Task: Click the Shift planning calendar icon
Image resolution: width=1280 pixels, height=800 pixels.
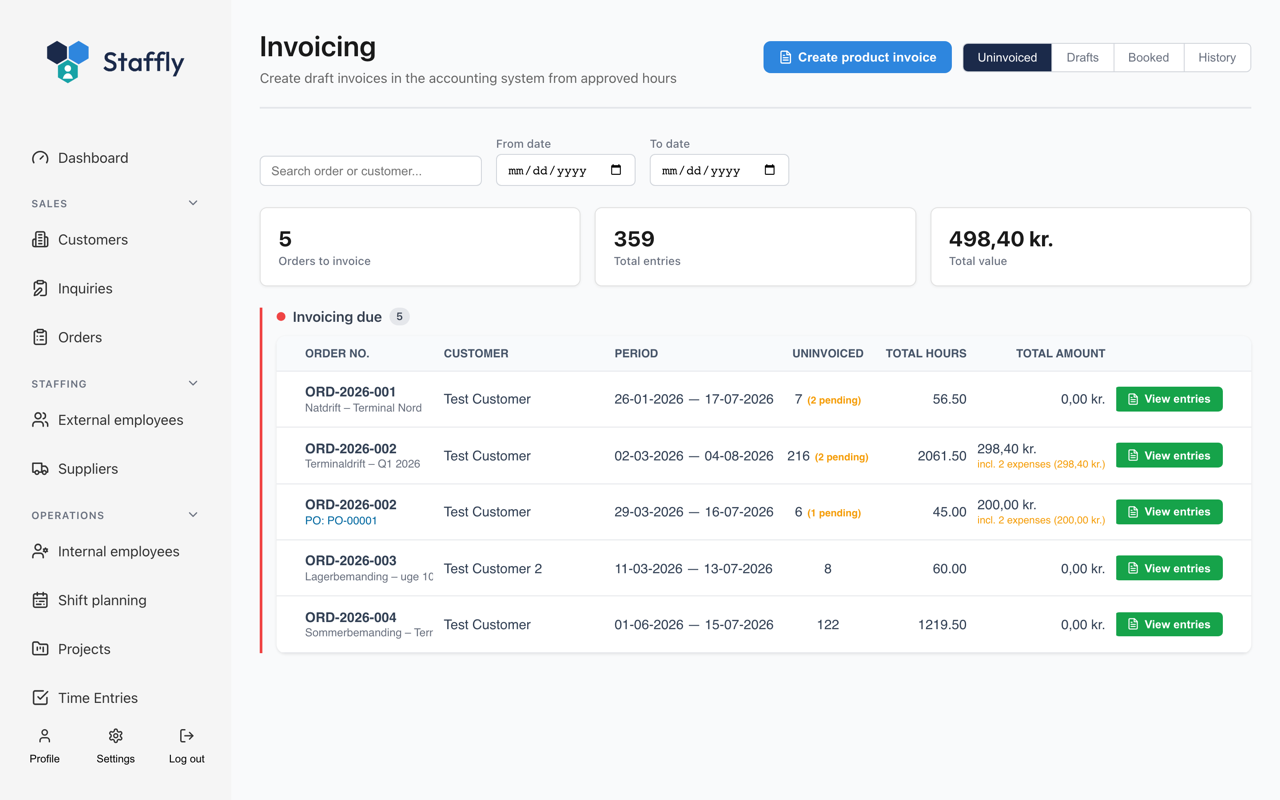Action: coord(40,601)
